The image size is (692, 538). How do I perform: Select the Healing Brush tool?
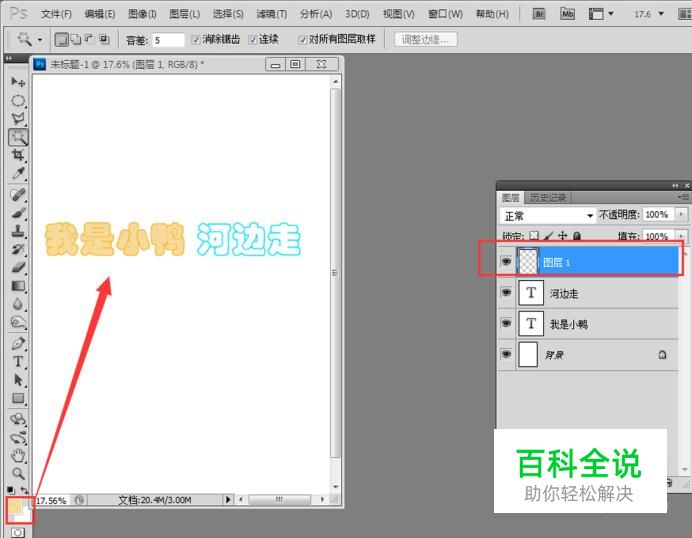click(18, 194)
